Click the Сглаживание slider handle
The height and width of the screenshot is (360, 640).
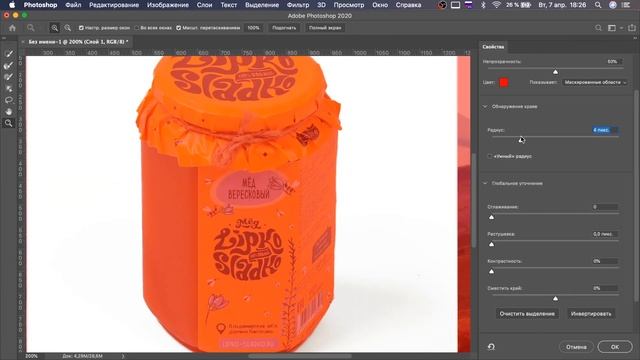491,217
